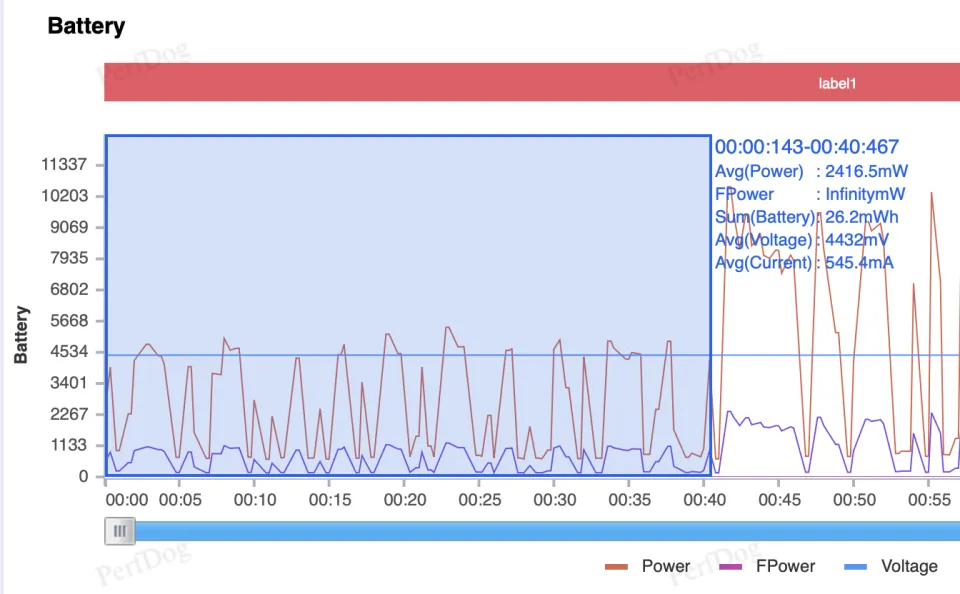This screenshot has height=594, width=960.
Task: Click the blue Voltage legend line marker
Action: click(856, 567)
